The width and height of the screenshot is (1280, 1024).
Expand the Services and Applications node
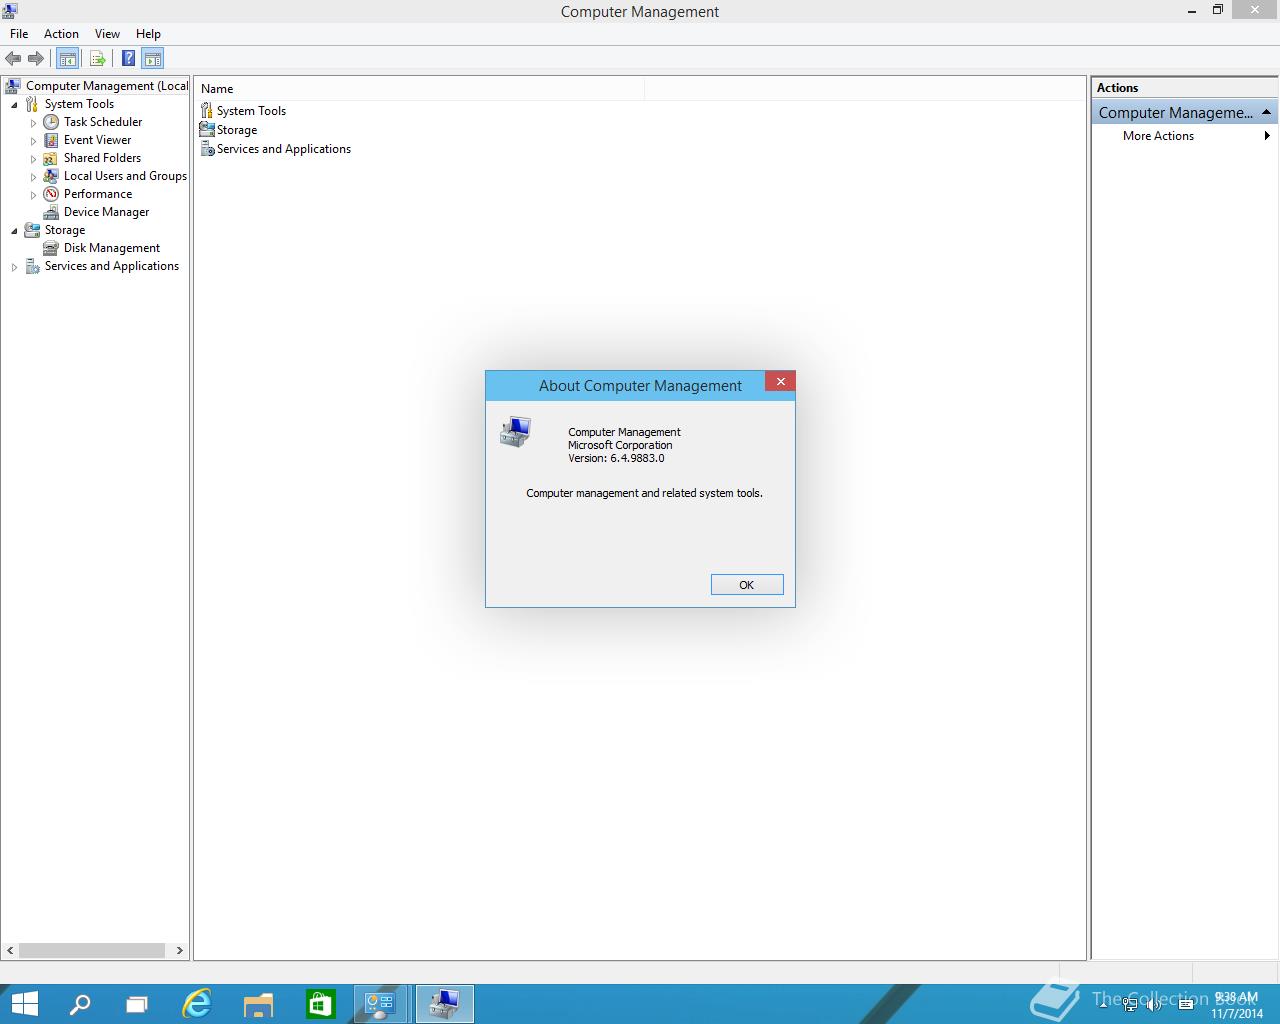click(14, 267)
